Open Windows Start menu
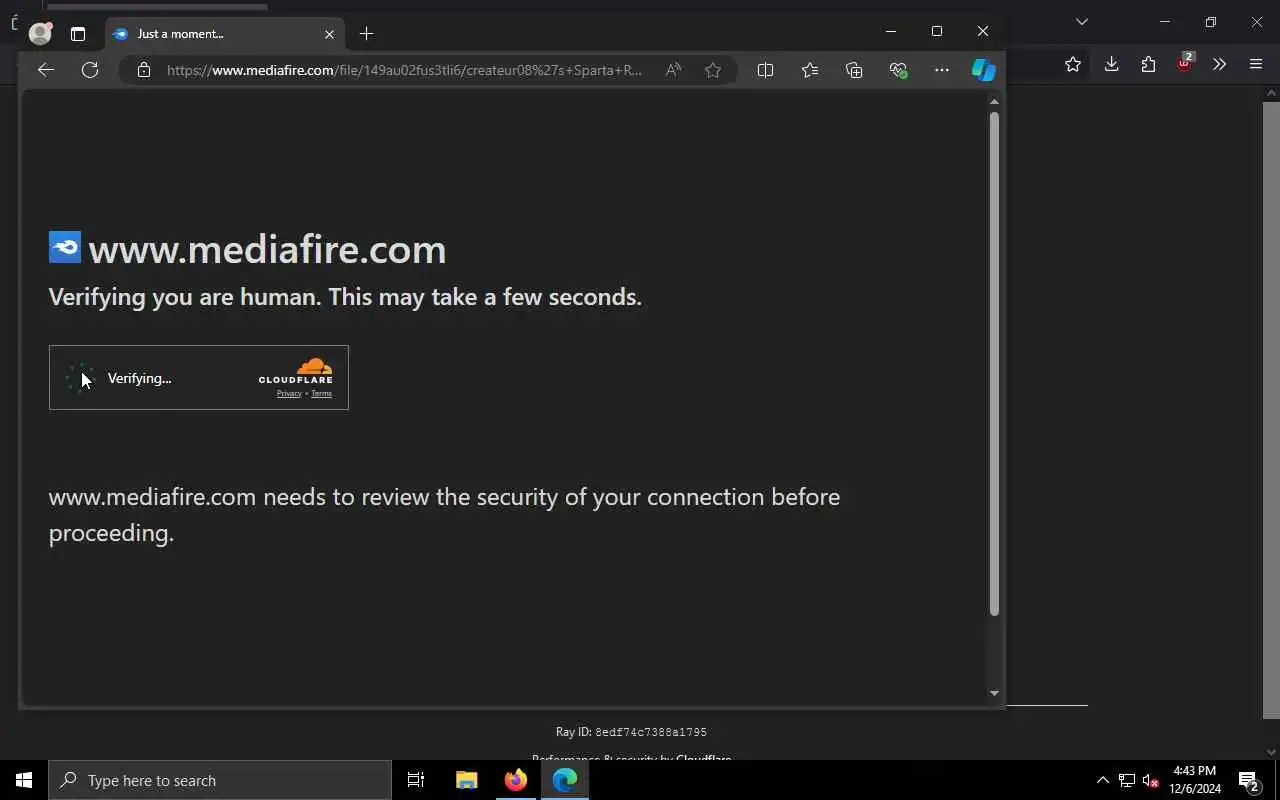Viewport: 1280px width, 800px height. point(24,780)
